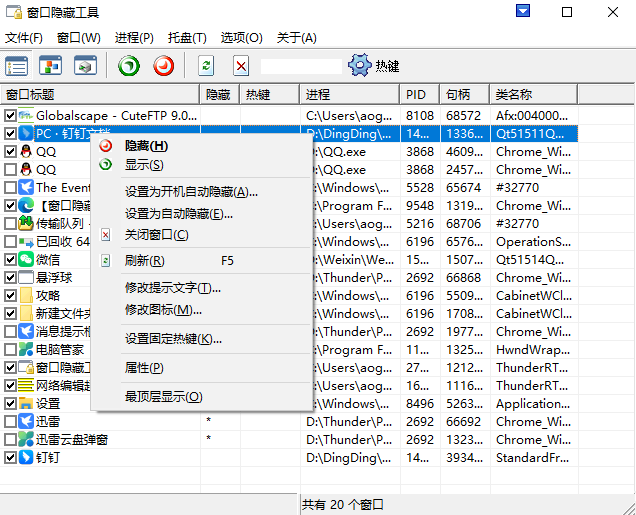The height and width of the screenshot is (515, 636).
Task: Sort by the 类名称 column header
Action: coord(534,94)
